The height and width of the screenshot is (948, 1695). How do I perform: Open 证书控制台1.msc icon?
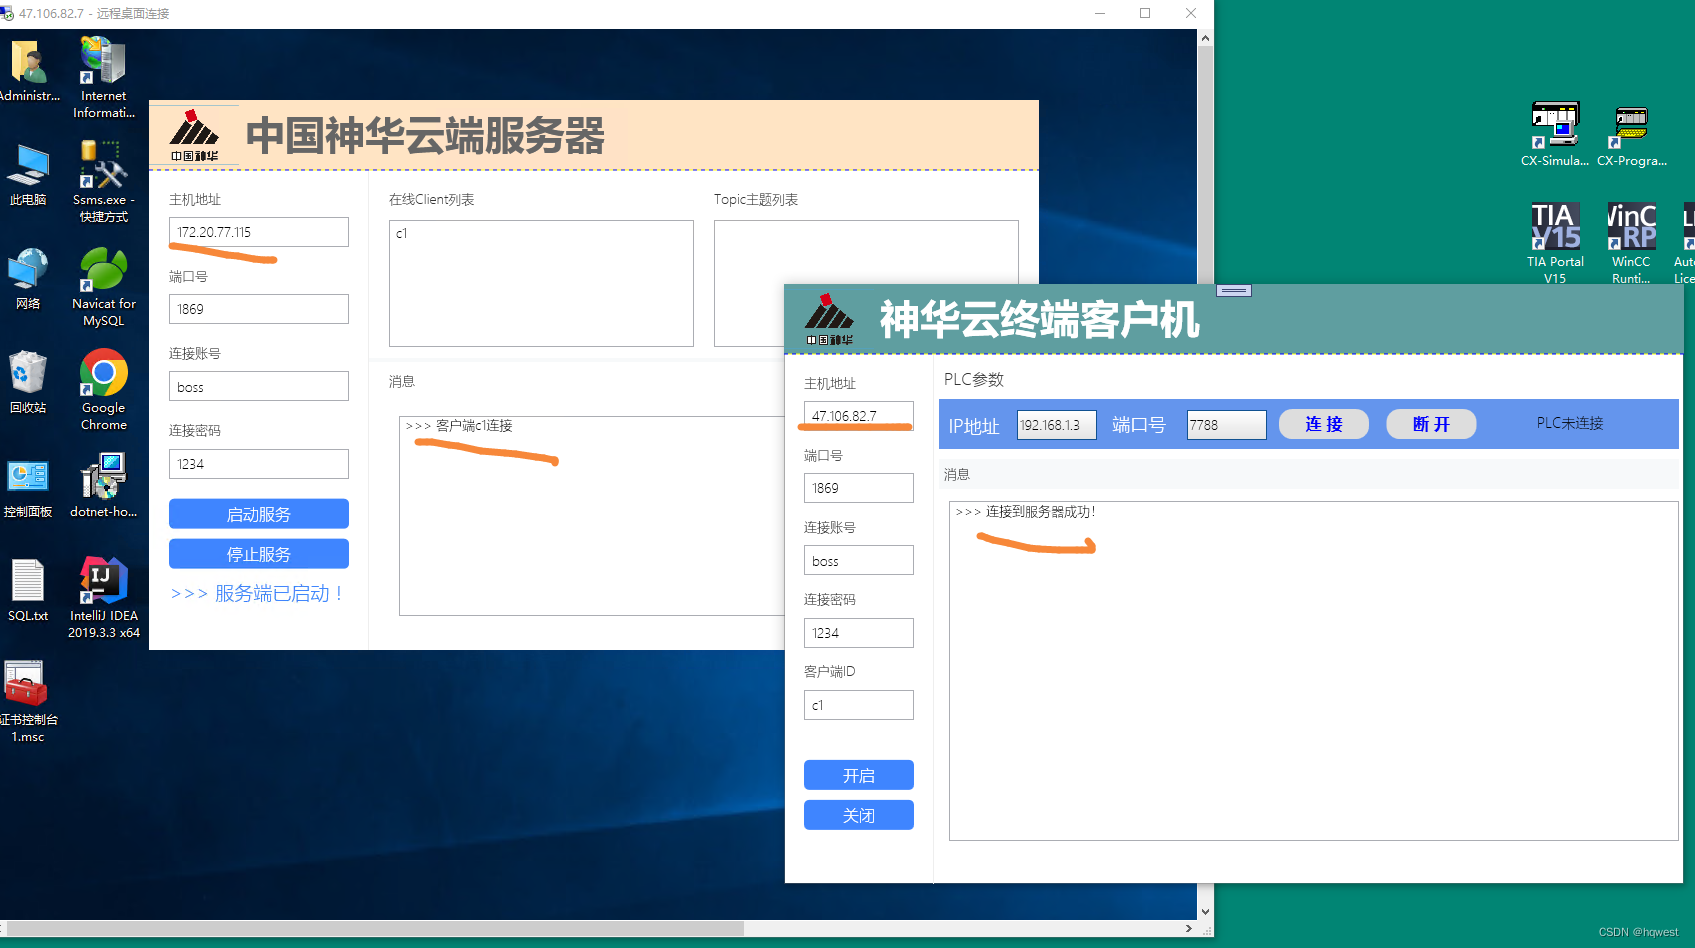click(x=28, y=701)
